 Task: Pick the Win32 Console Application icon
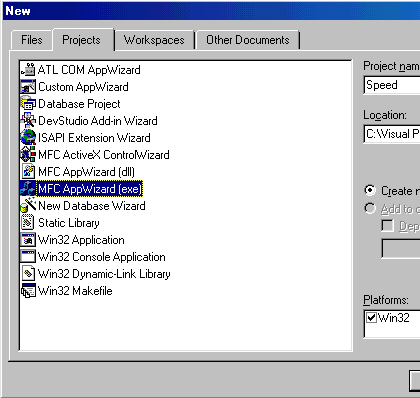coord(28,257)
